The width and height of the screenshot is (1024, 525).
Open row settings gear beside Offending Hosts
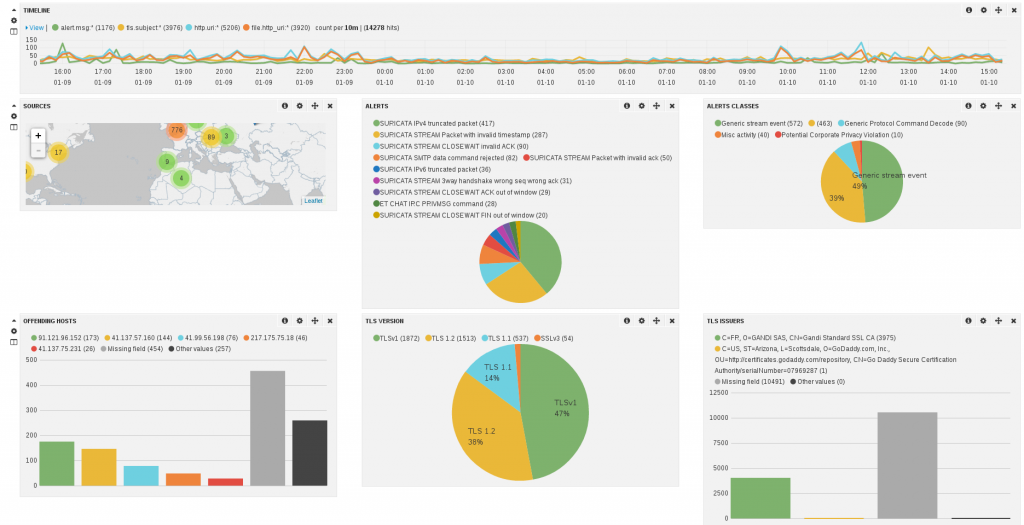coord(14,331)
